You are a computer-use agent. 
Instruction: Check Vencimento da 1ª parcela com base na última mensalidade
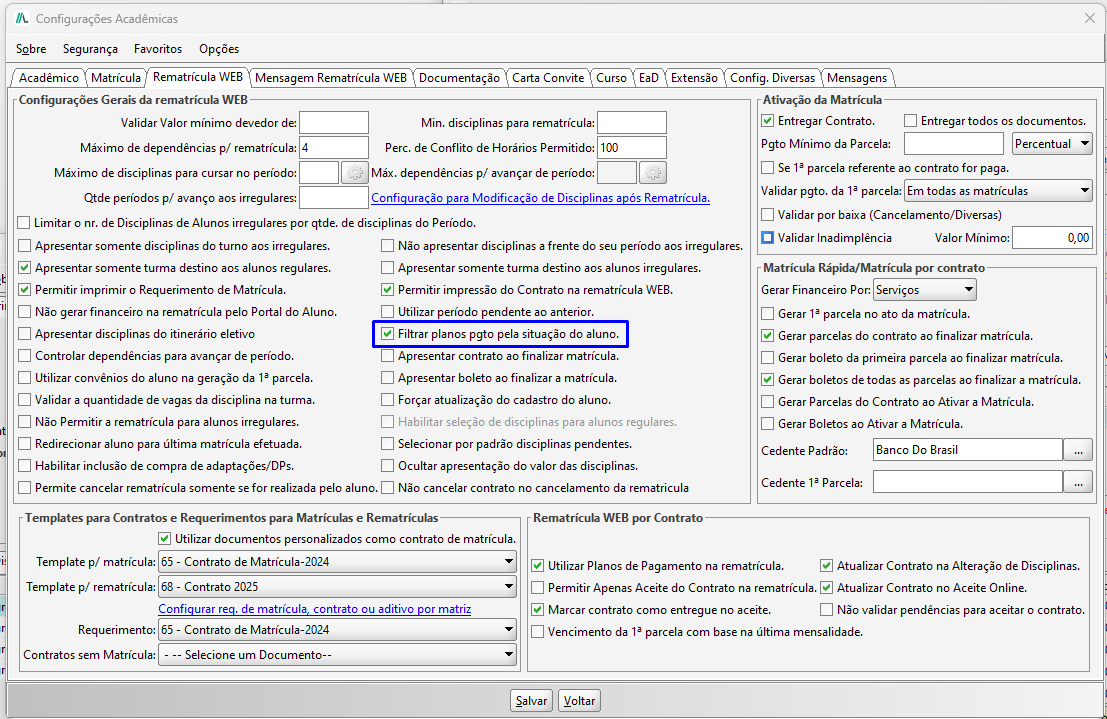[x=538, y=632]
